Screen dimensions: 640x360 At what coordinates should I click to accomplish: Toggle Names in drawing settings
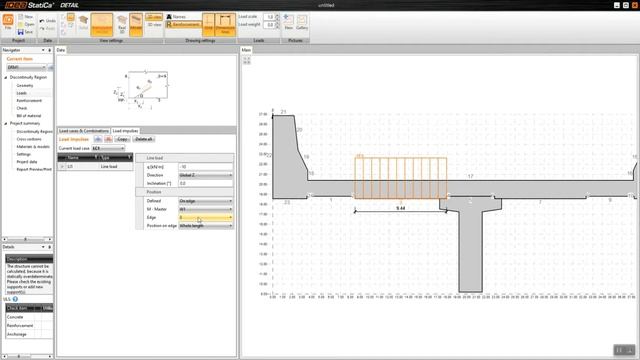176,17
